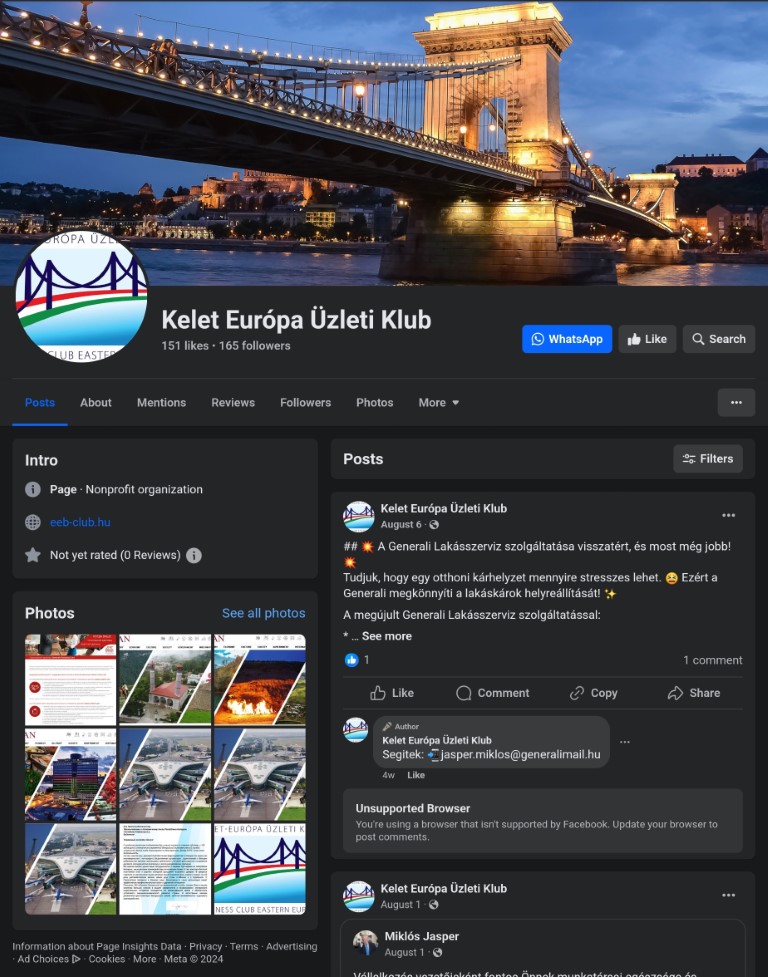768x977 pixels.
Task: Copy the post link
Action: [x=593, y=693]
